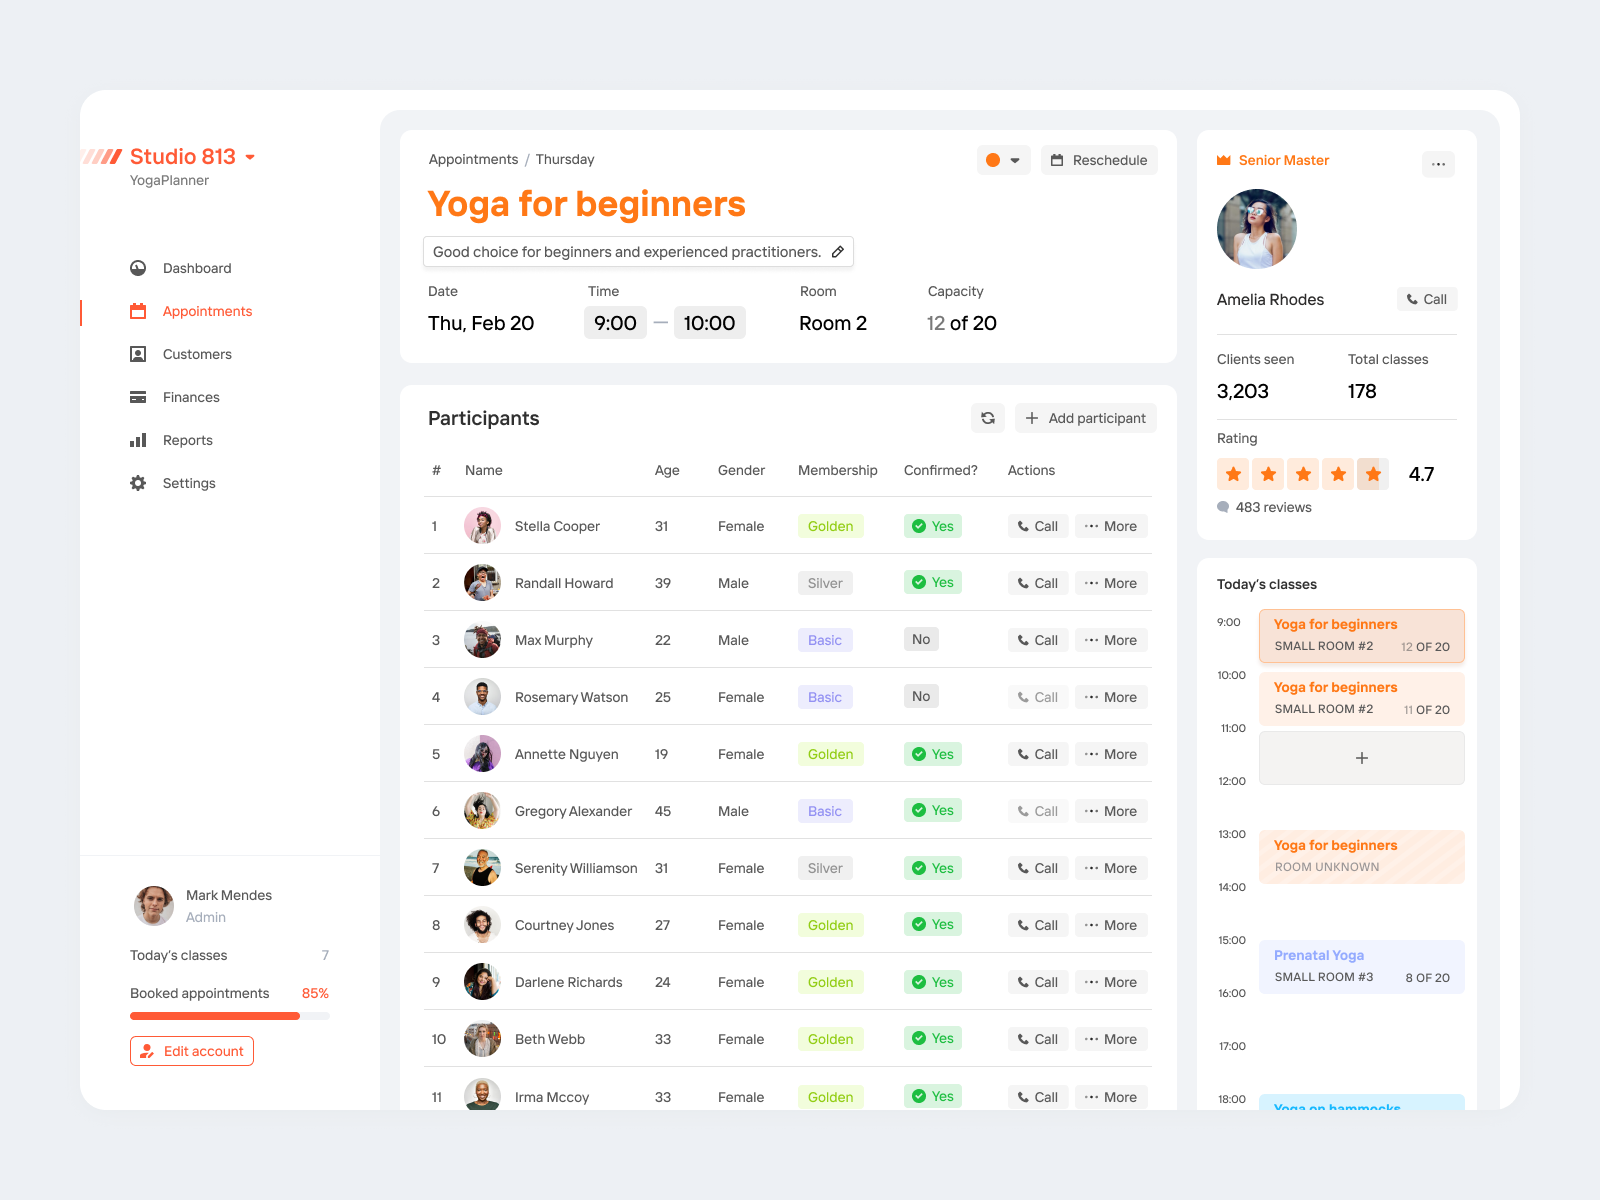Open Settings from the sidebar

click(188, 483)
